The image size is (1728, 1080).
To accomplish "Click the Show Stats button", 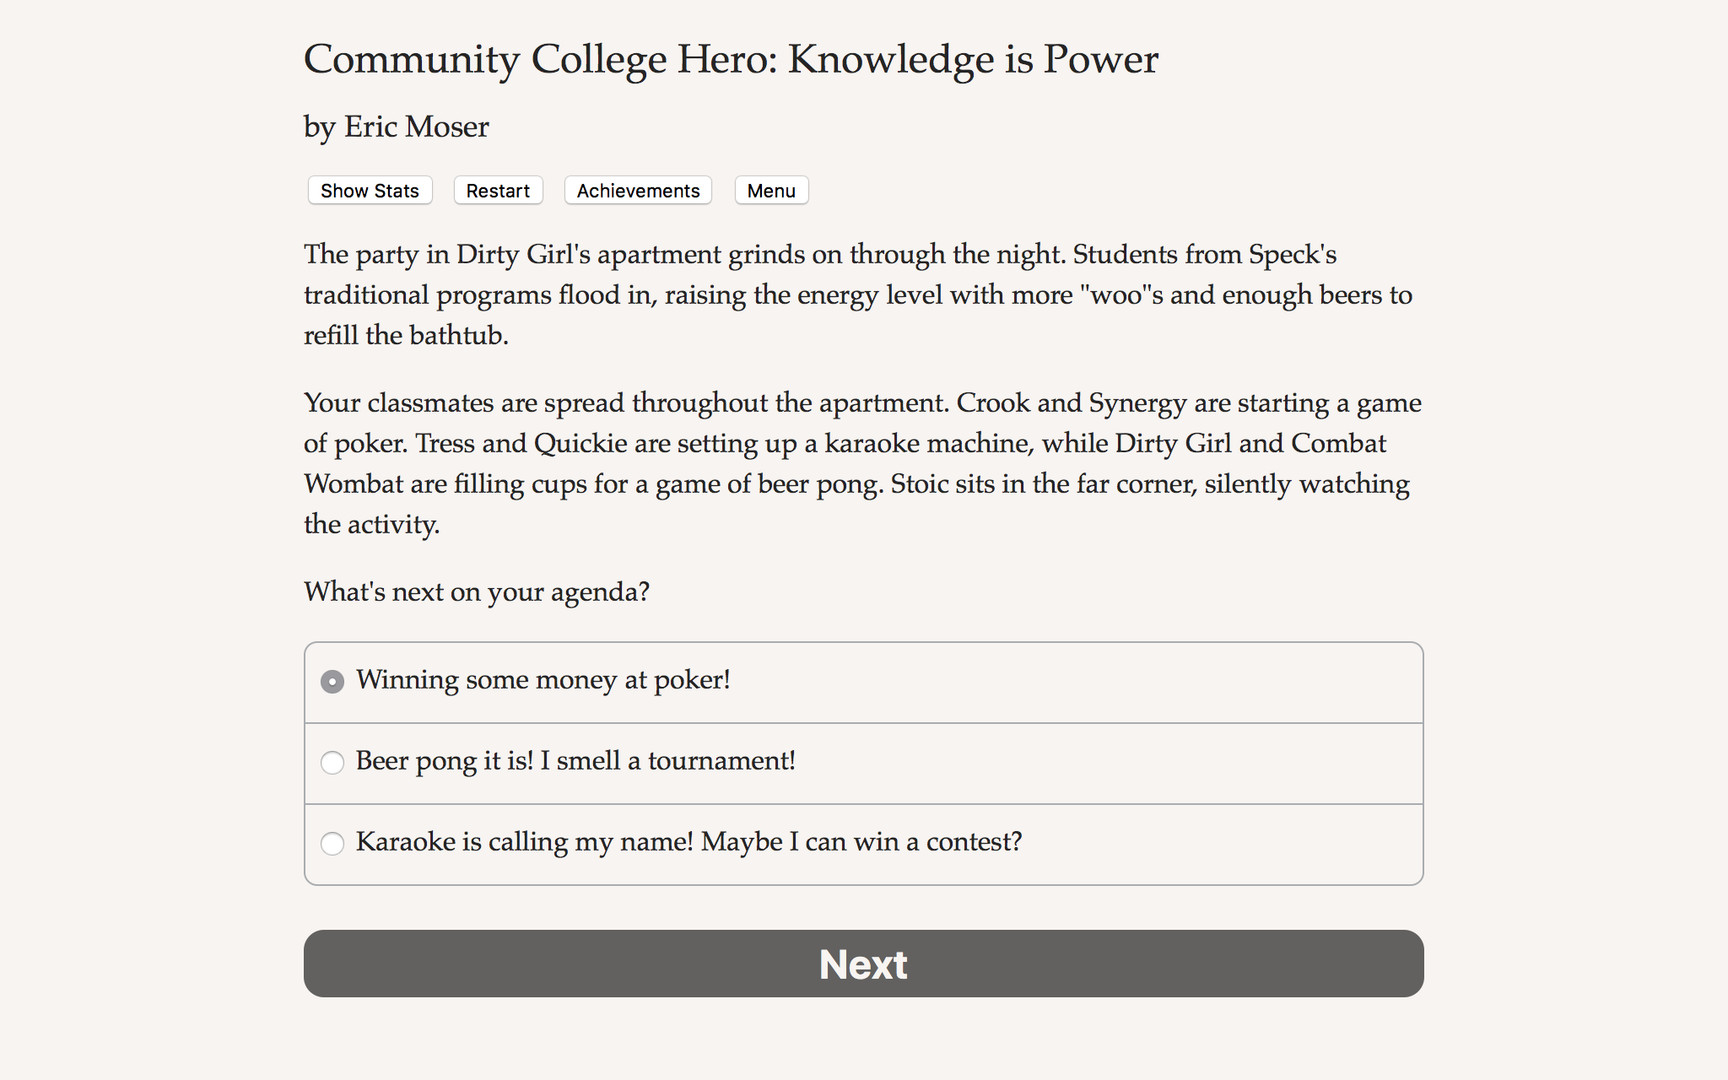I will click(x=369, y=190).
